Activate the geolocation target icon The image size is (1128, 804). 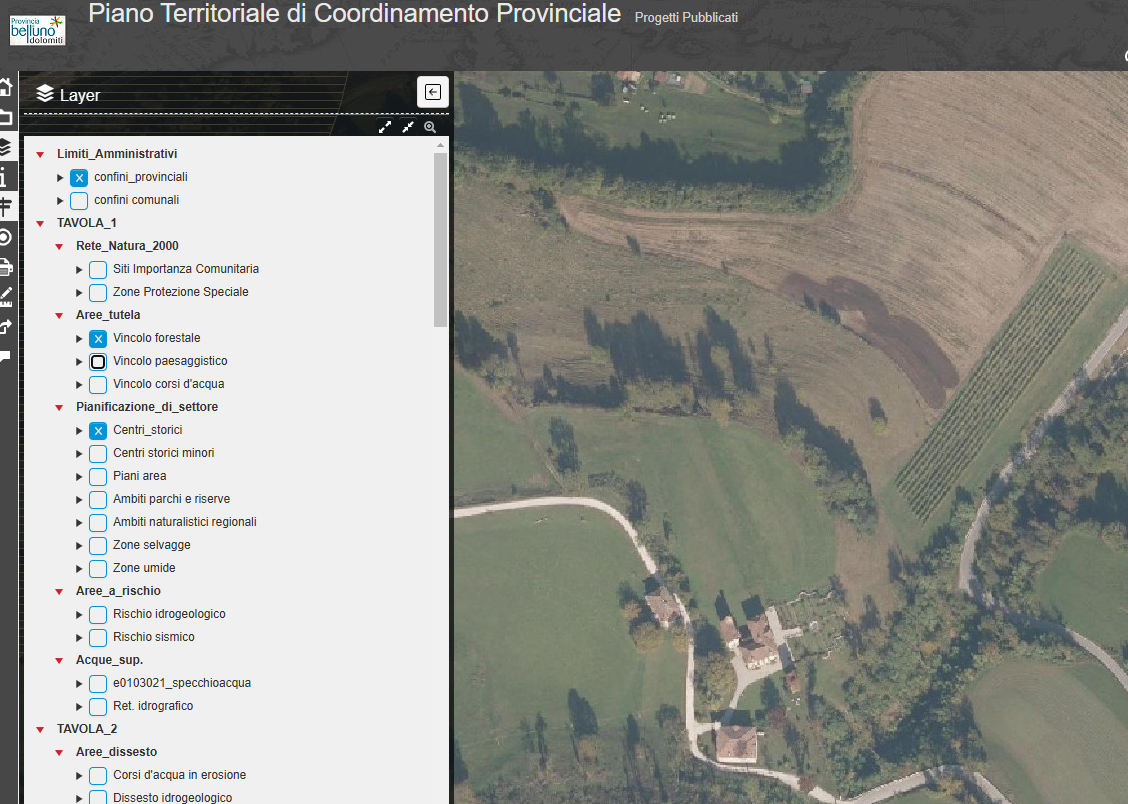[6, 237]
